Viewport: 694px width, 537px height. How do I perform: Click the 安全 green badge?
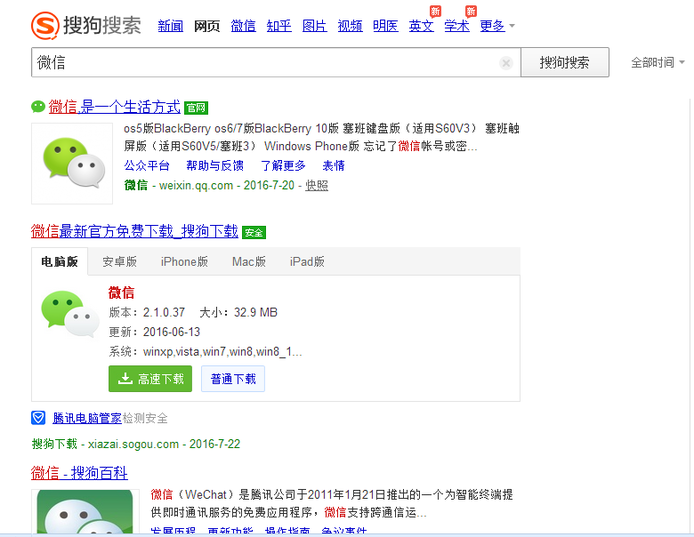pyautogui.click(x=254, y=232)
